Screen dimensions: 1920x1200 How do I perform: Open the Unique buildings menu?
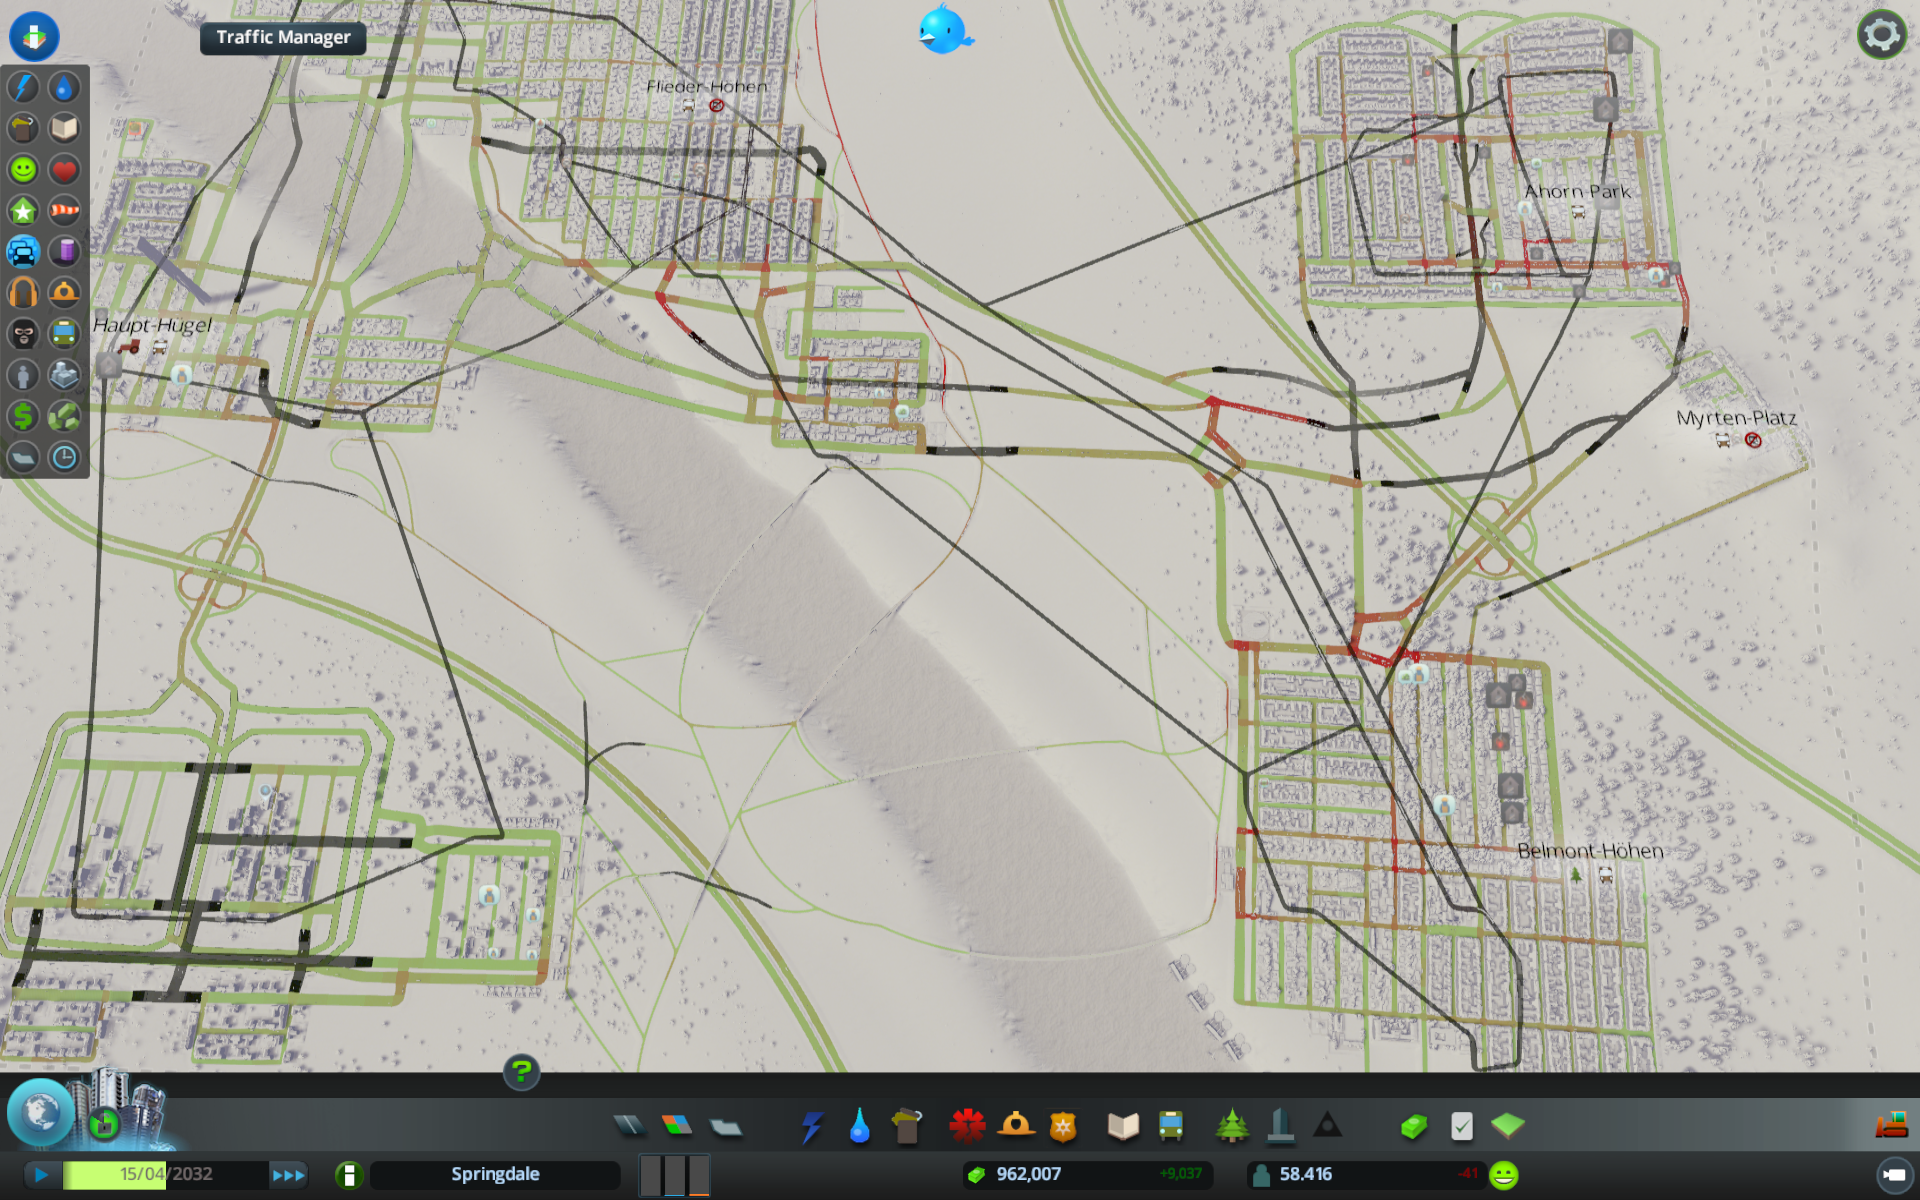point(1280,1126)
